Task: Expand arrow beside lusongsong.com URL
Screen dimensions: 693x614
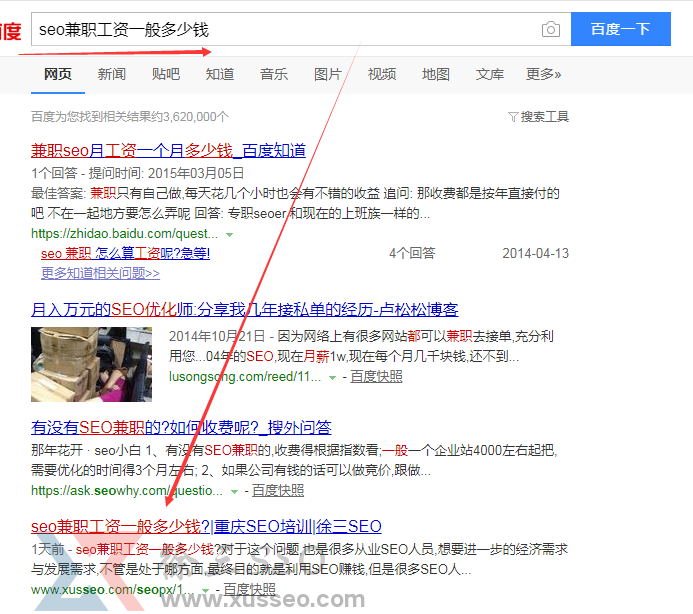Action: (333, 377)
